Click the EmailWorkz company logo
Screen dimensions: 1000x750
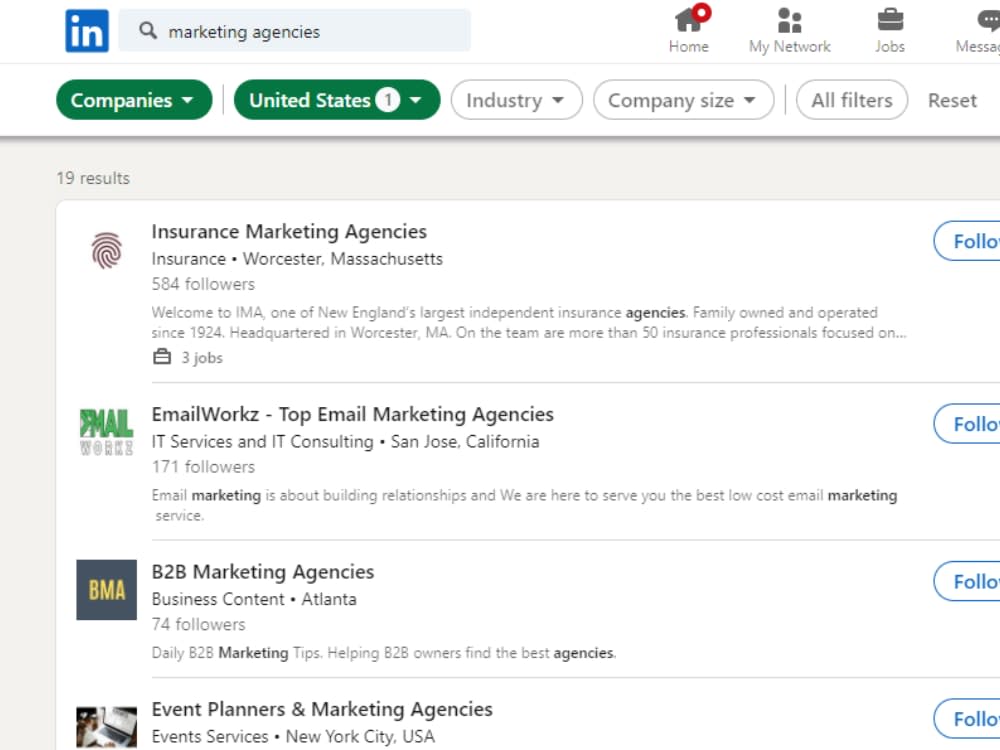click(x=105, y=431)
